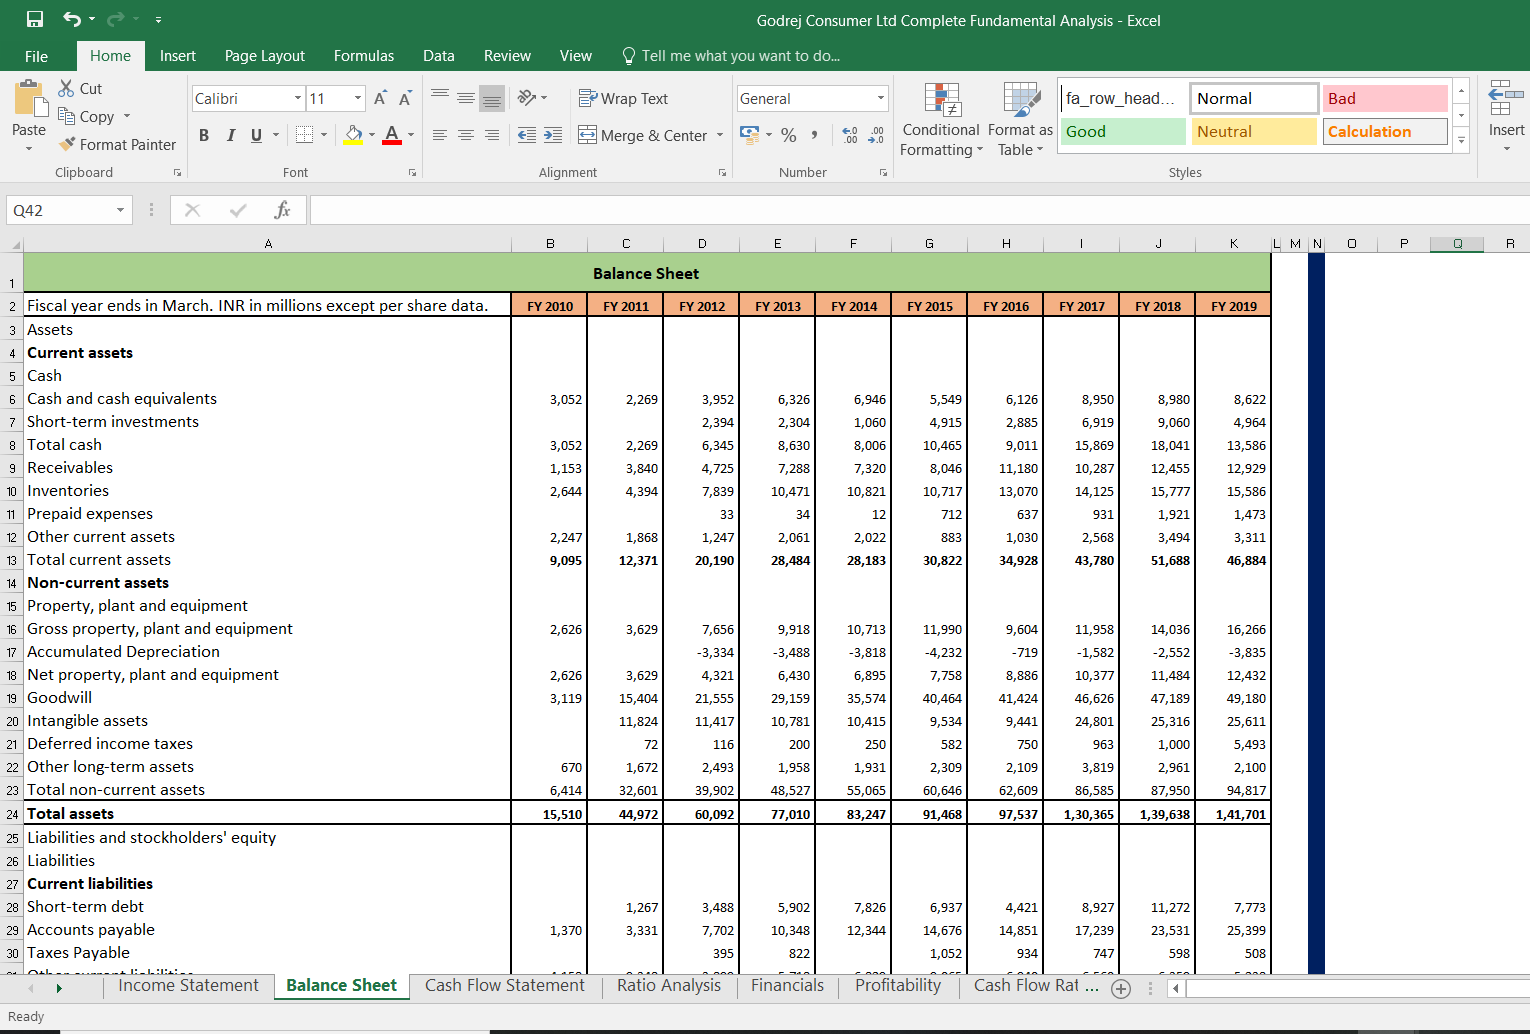Viewport: 1530px width, 1034px height.
Task: Select column header B
Action: [x=550, y=243]
